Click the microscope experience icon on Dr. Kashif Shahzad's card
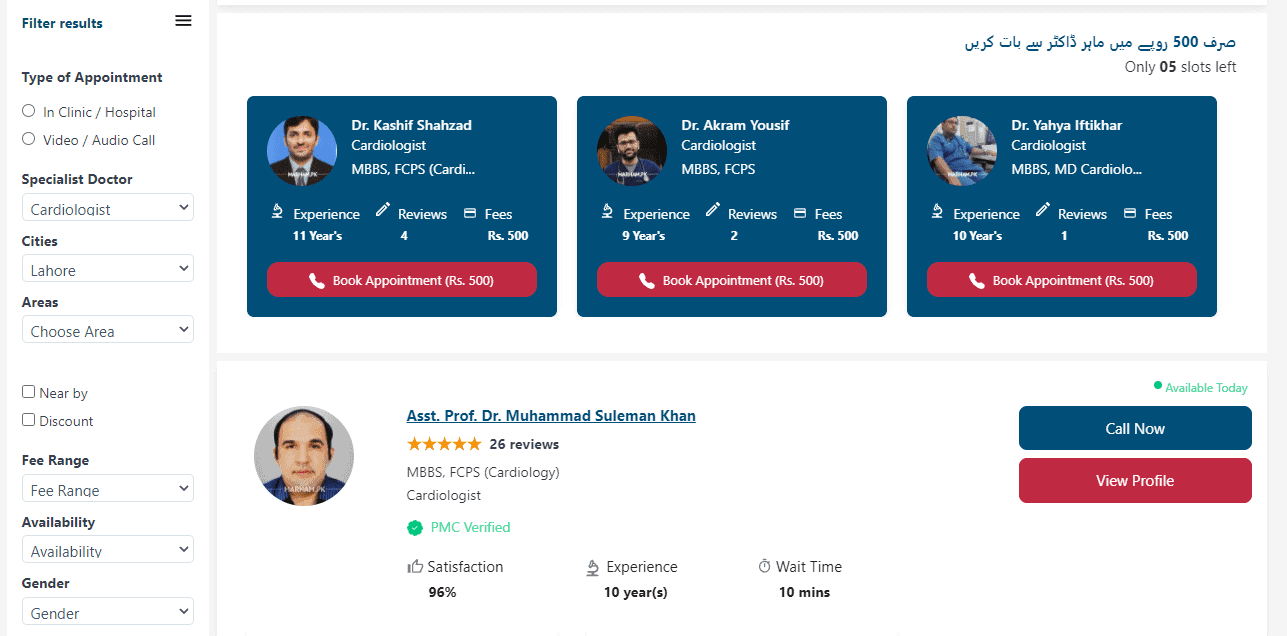The image size is (1287, 636). point(277,210)
